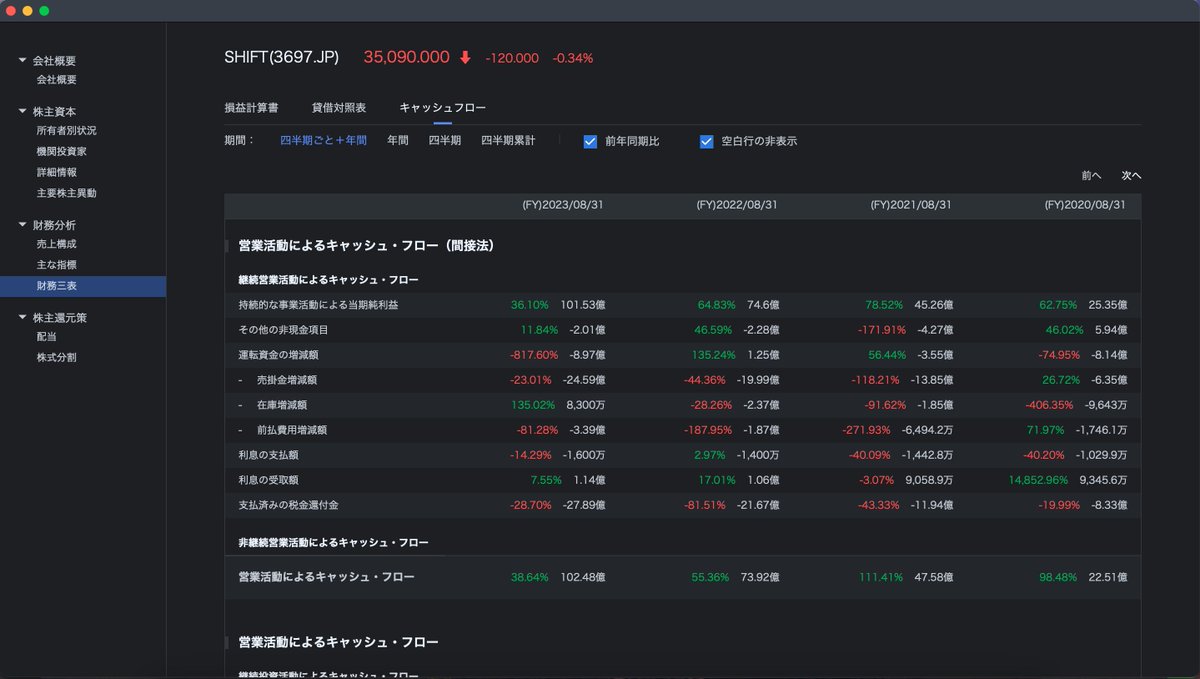The image size is (1200, 679).
Task: Switch to the 損益計算書 tab
Action: click(x=251, y=107)
